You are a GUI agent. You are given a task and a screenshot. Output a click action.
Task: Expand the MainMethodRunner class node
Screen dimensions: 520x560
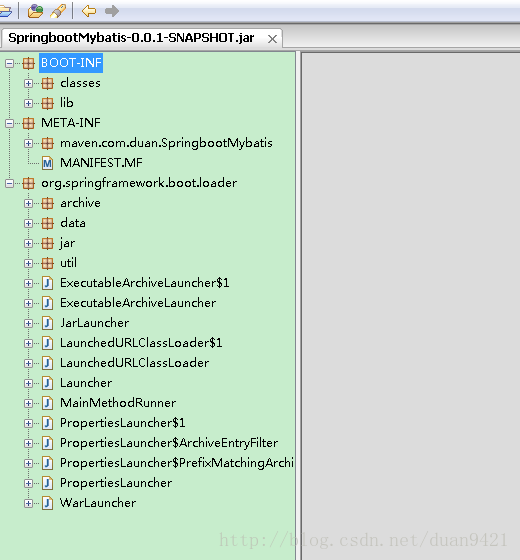(x=28, y=403)
